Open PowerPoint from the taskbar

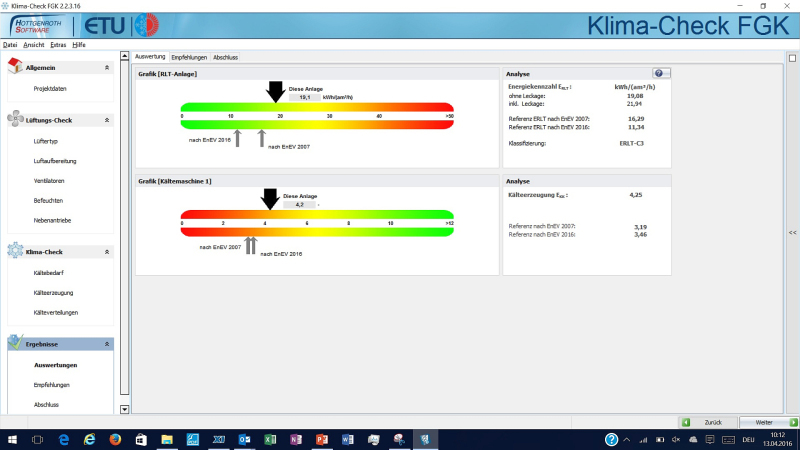[322, 439]
